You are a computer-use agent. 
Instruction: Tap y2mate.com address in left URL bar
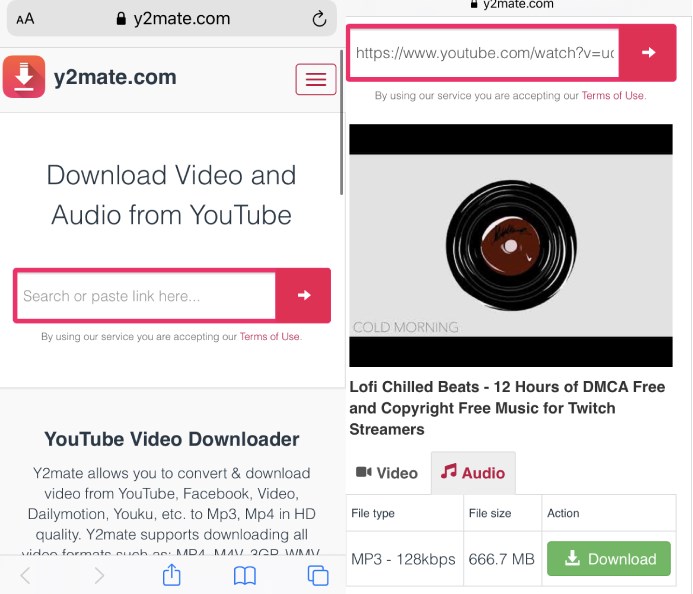(182, 19)
